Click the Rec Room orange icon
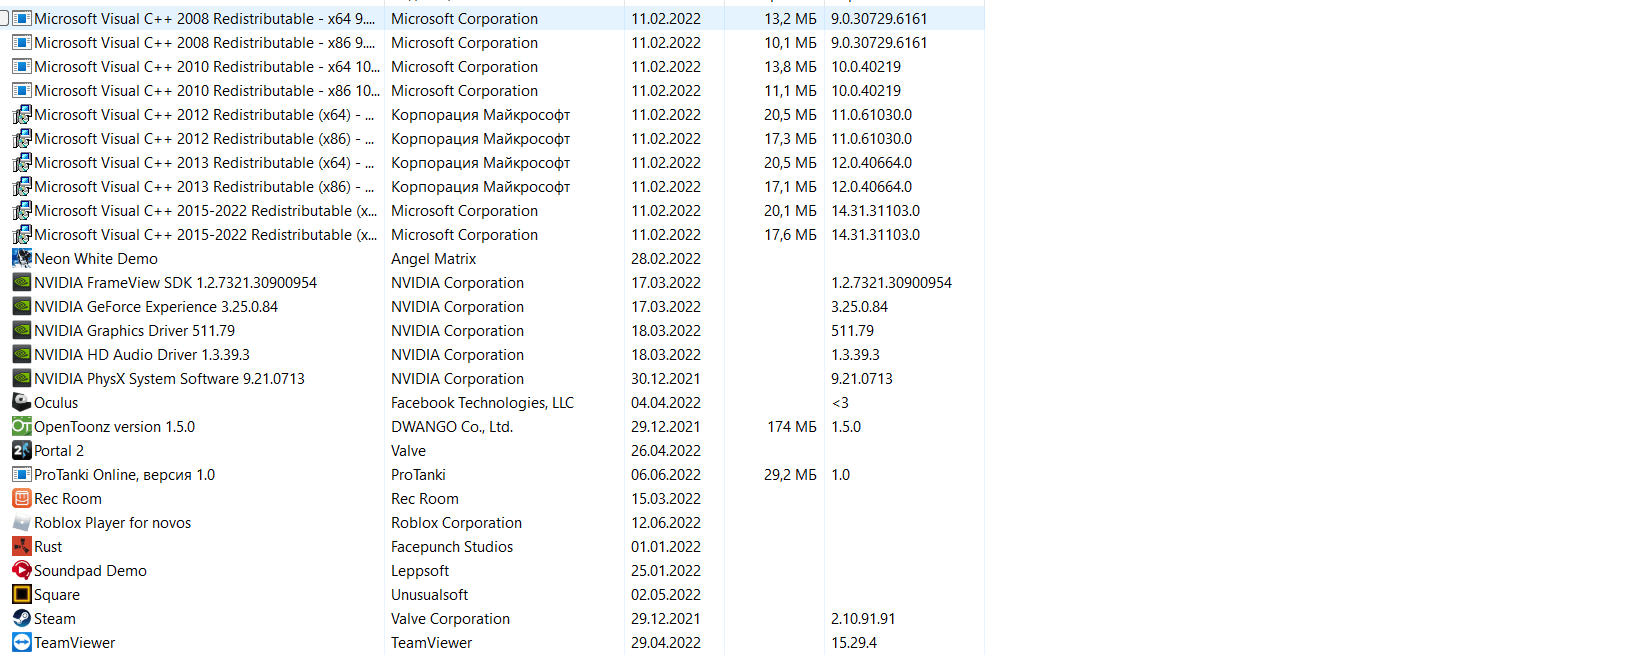Viewport: 1633px width, 655px height. pyautogui.click(x=22, y=499)
